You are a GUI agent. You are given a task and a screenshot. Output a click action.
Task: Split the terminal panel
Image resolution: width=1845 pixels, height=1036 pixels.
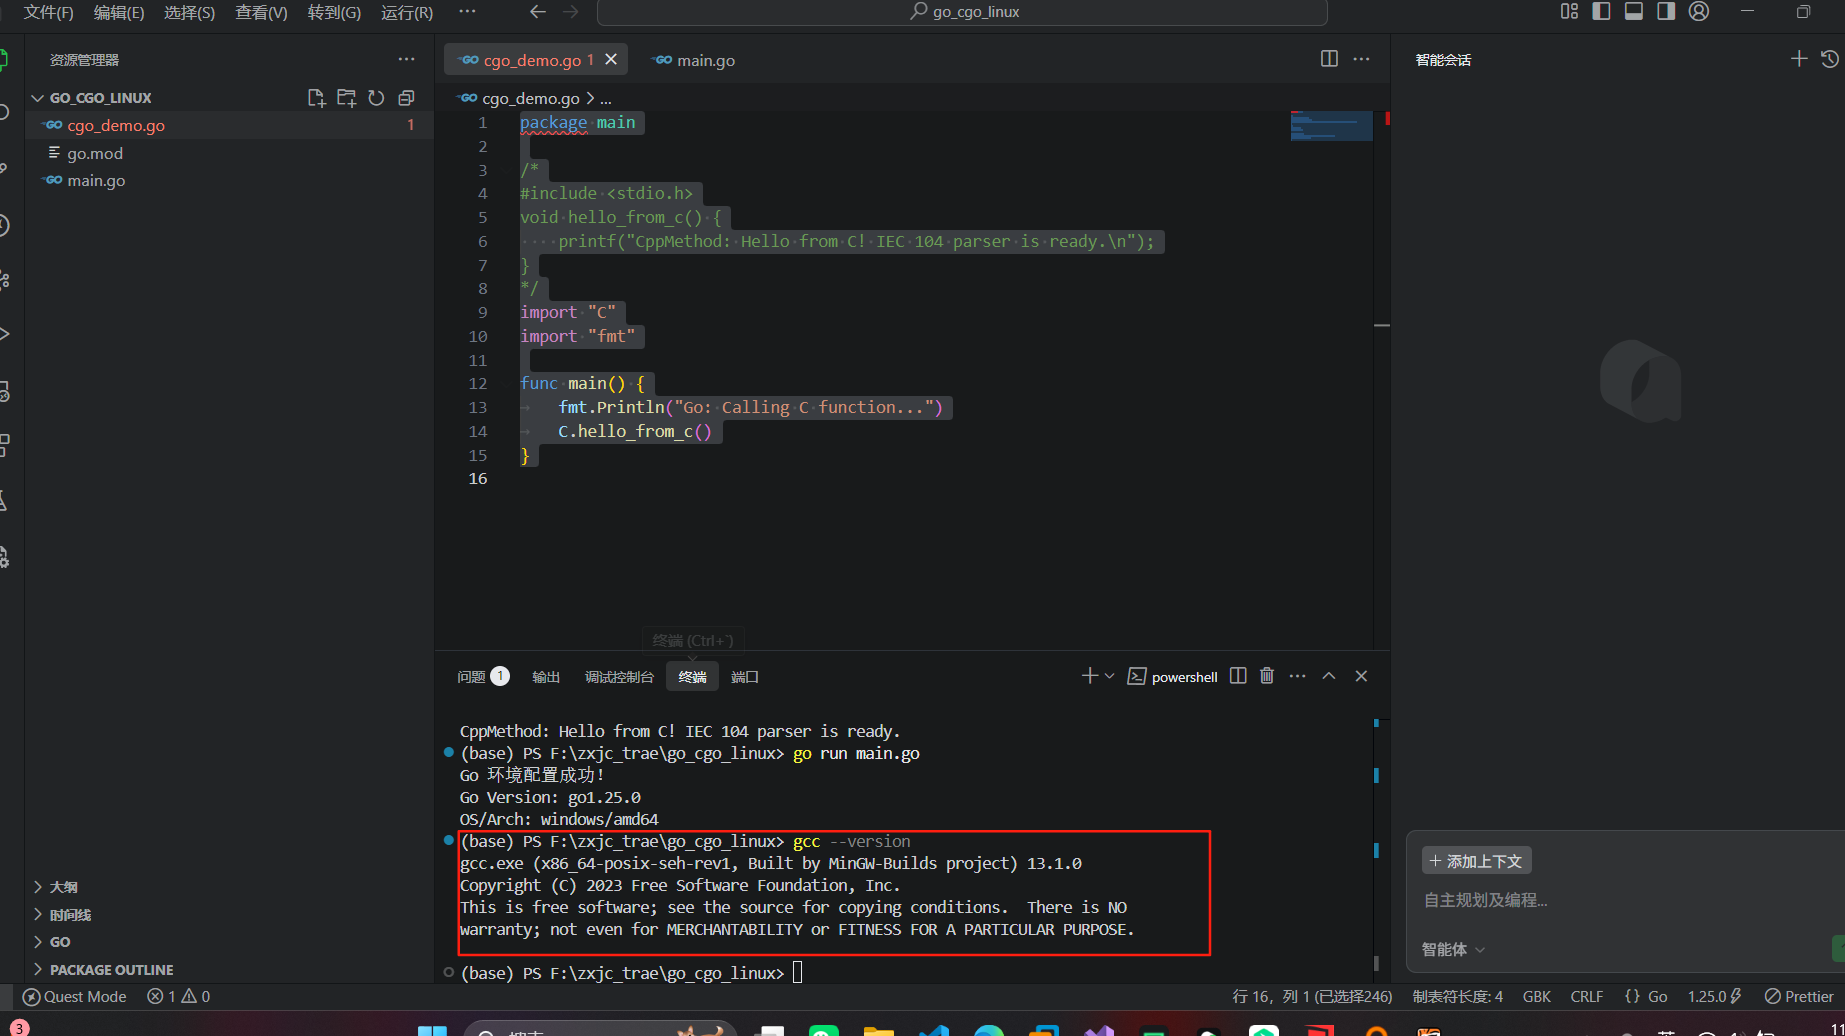[x=1237, y=675]
